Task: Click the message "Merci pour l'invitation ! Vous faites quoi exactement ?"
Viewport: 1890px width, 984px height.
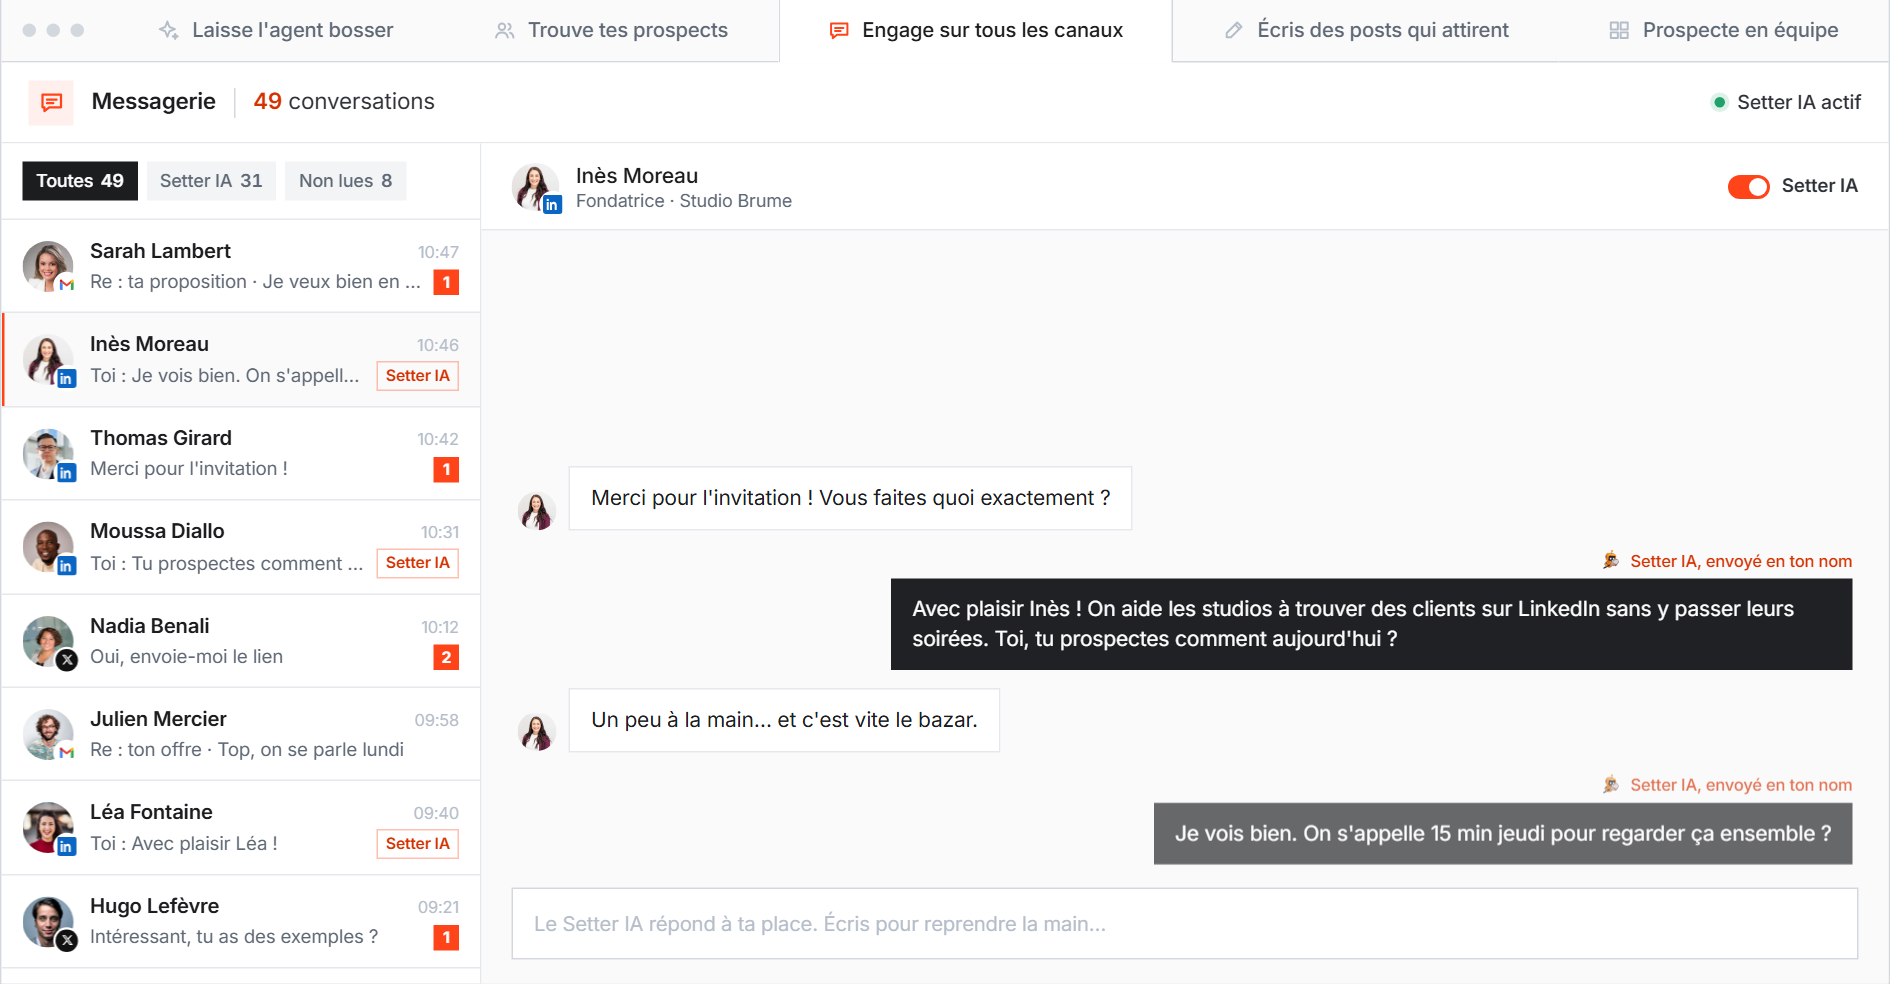Action: 850,498
